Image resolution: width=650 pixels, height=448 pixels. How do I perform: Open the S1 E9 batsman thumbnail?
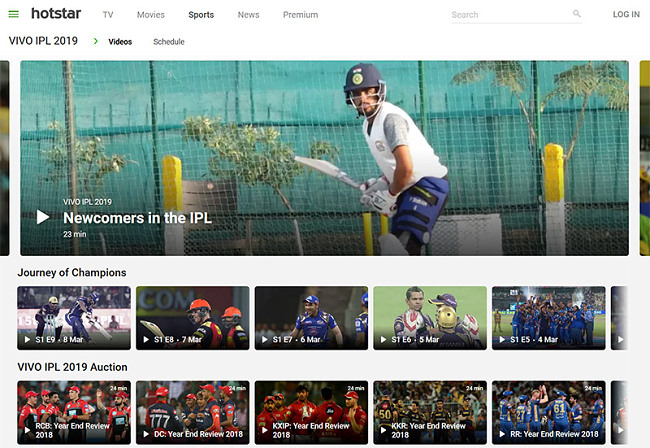point(74,317)
